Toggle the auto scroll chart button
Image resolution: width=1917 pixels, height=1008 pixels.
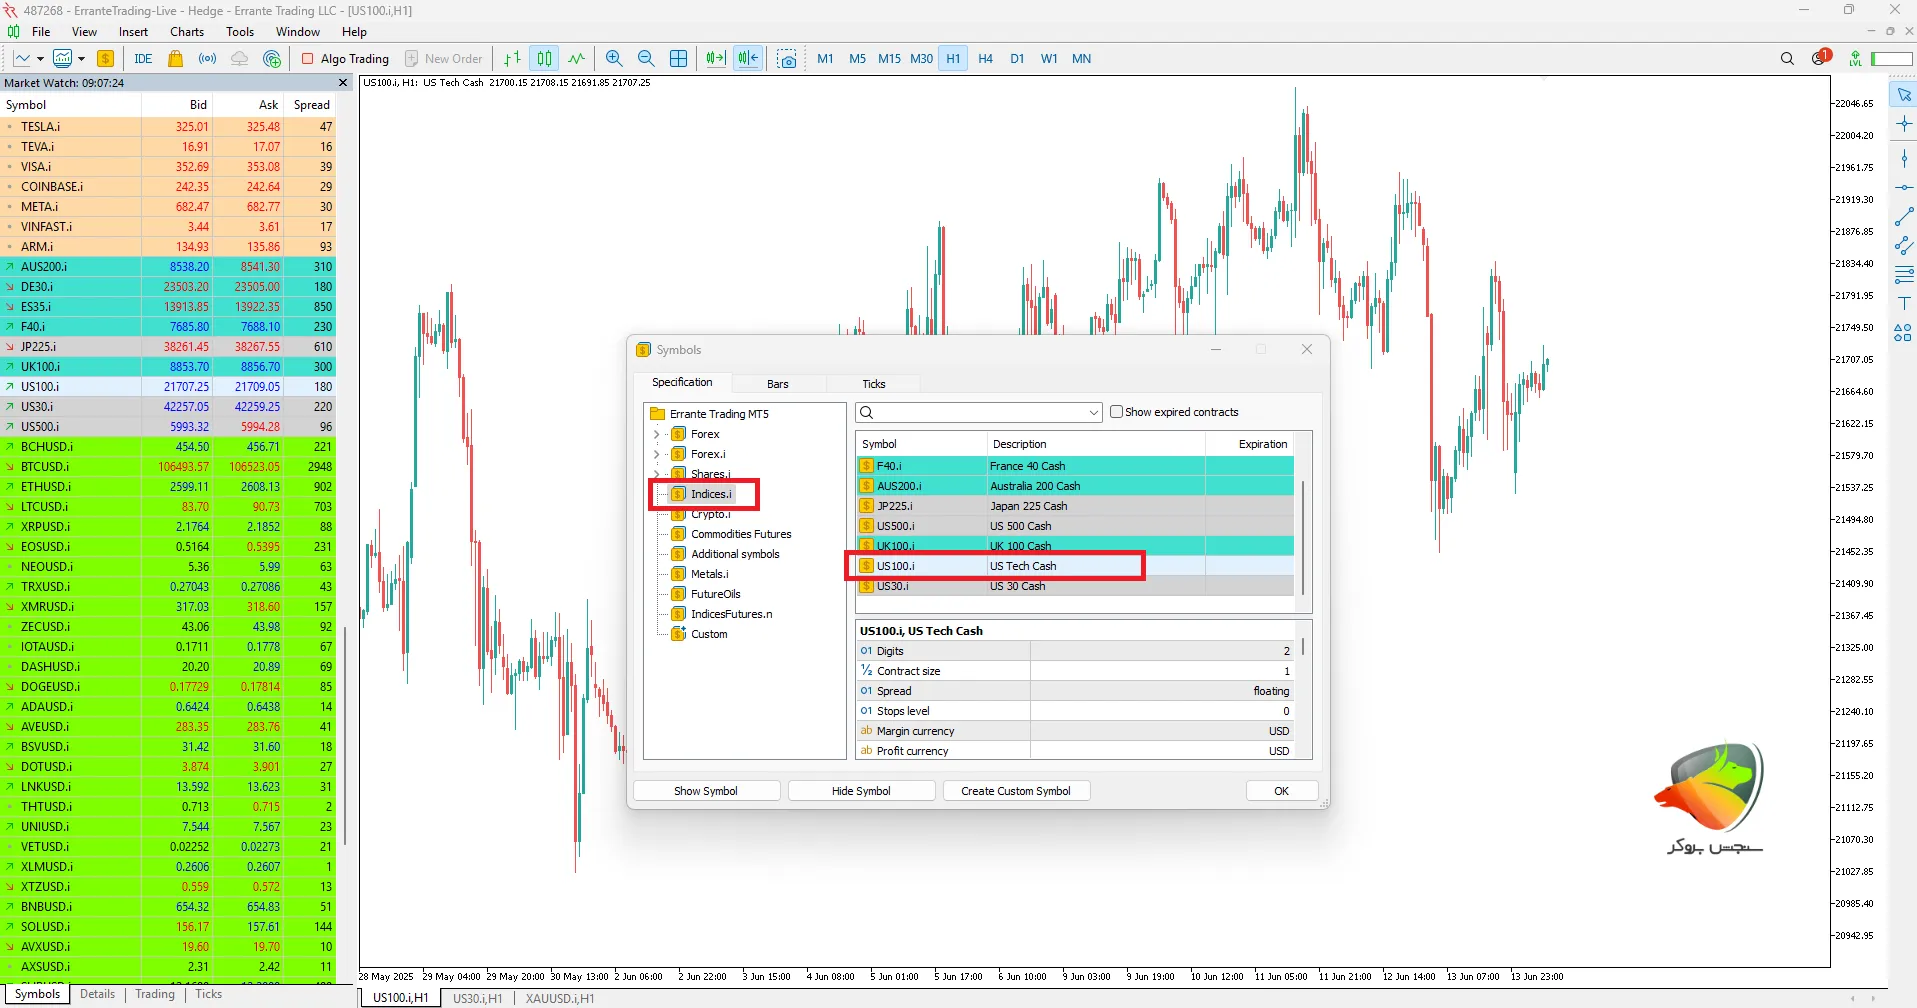(x=715, y=59)
